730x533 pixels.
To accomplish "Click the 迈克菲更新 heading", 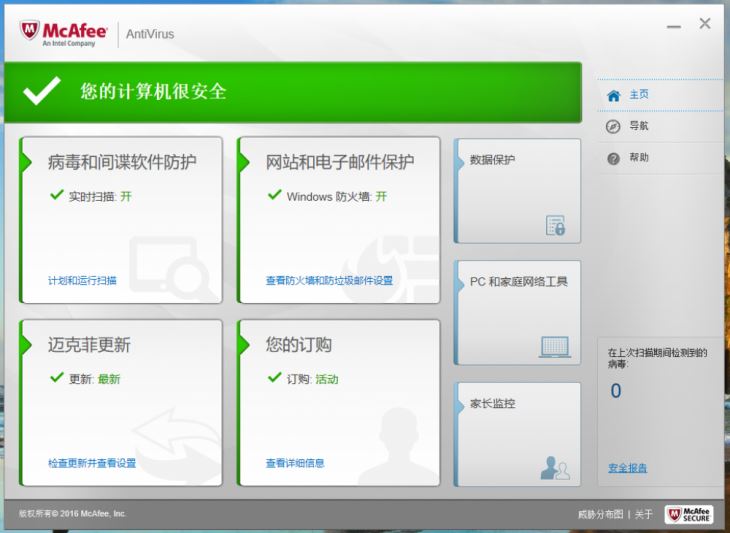I will [89, 345].
